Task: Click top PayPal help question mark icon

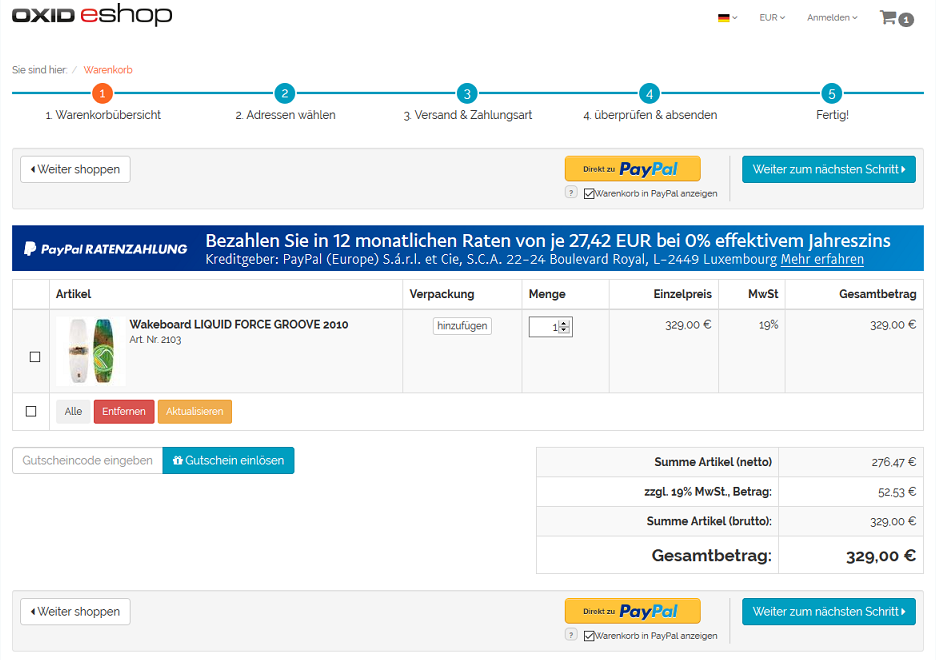Action: click(571, 192)
